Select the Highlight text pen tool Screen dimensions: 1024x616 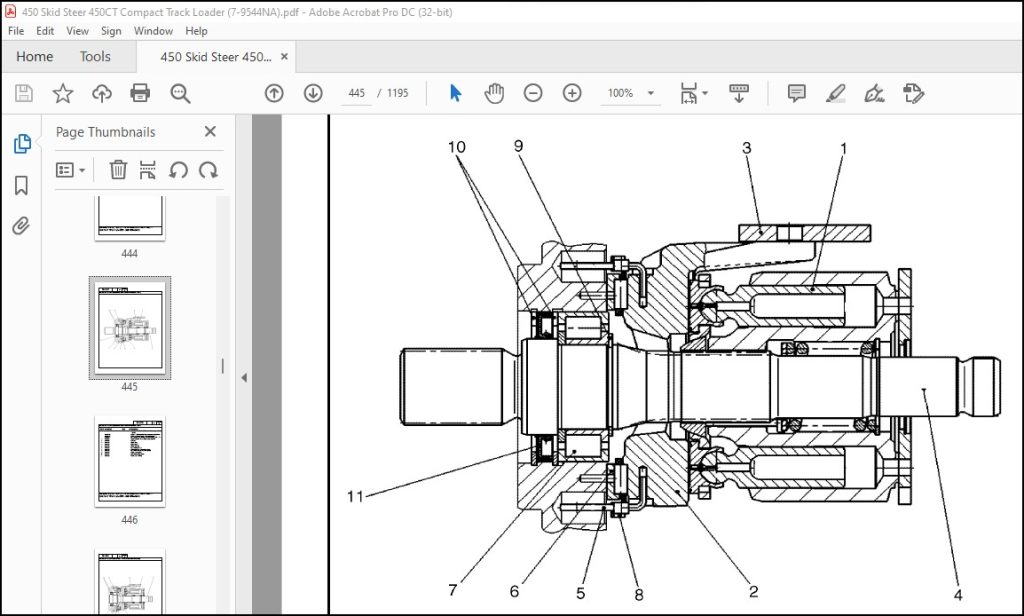(x=836, y=93)
